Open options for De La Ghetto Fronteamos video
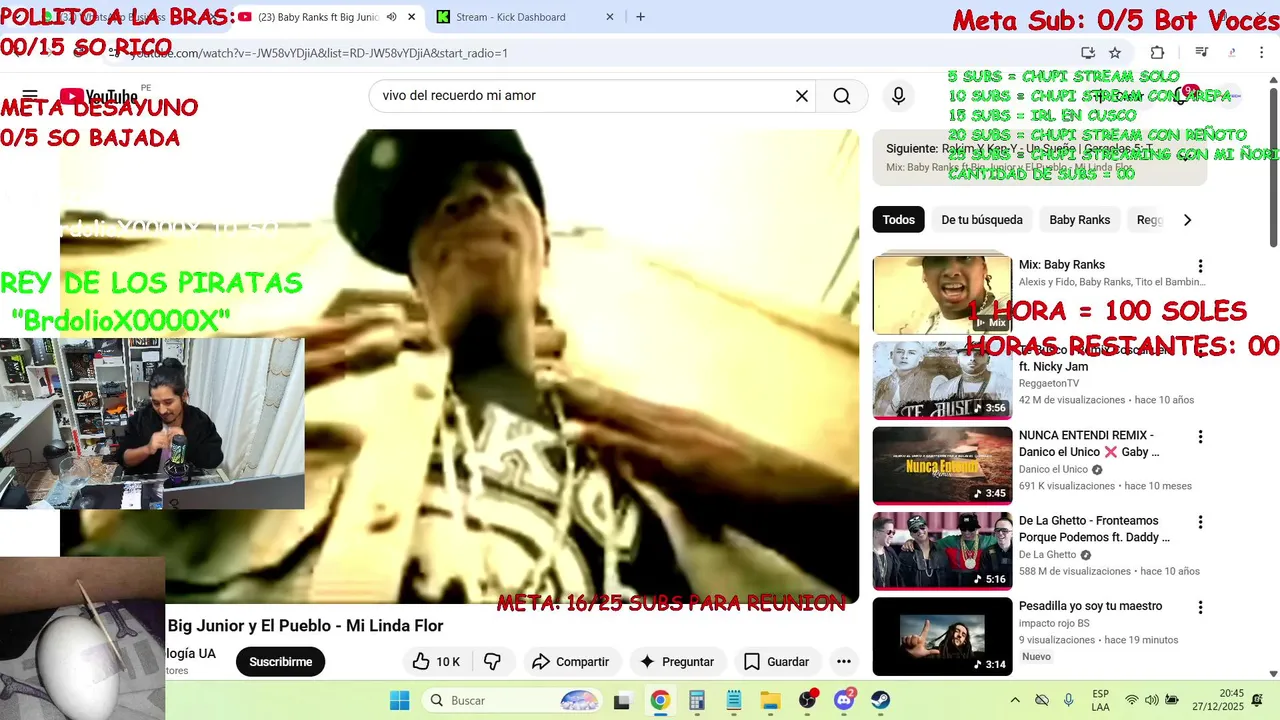 tap(1200, 522)
